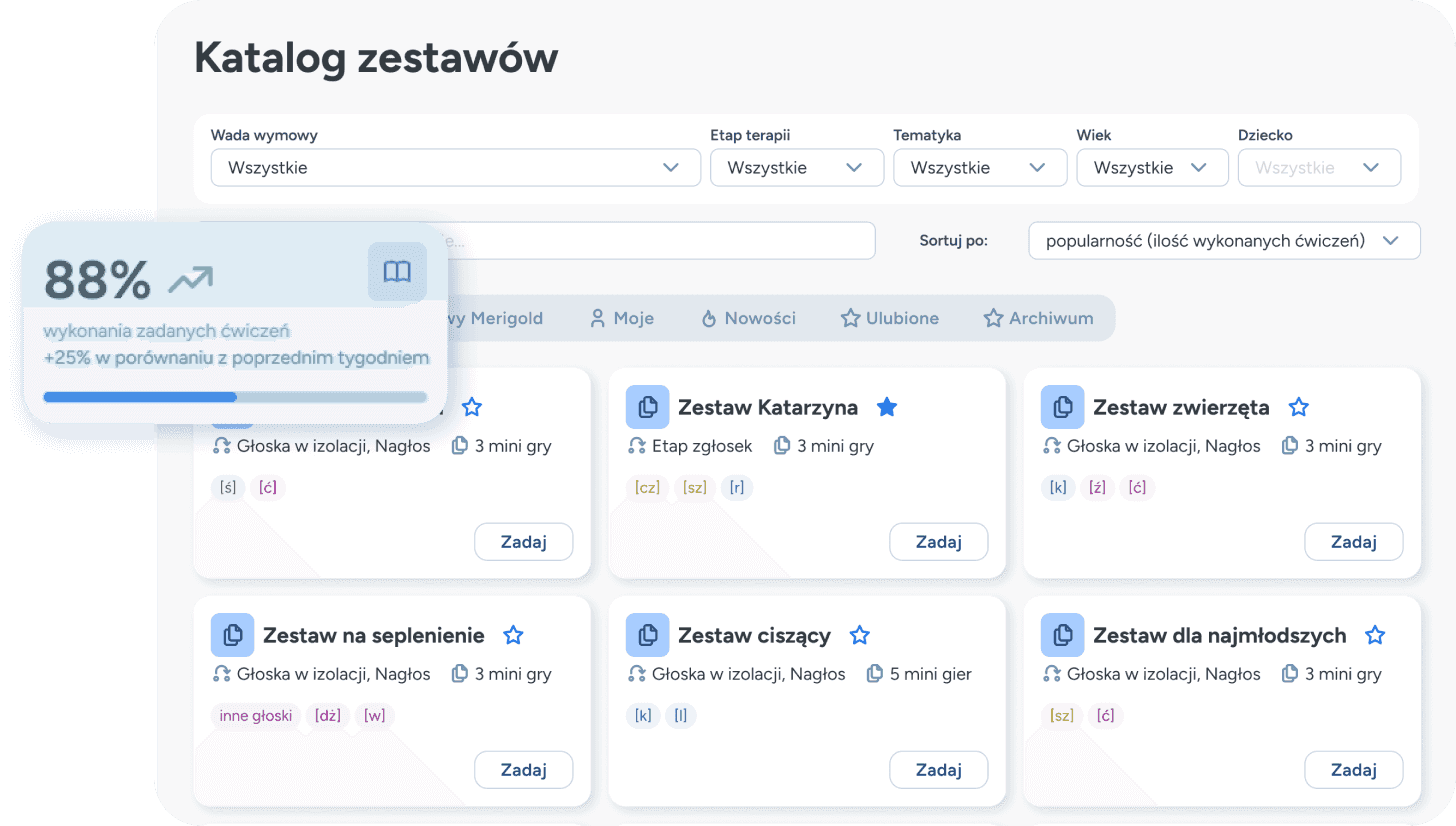The width and height of the screenshot is (1456, 826).
Task: Click Zadaj on Zestaw Katarzyna card
Action: tap(938, 542)
